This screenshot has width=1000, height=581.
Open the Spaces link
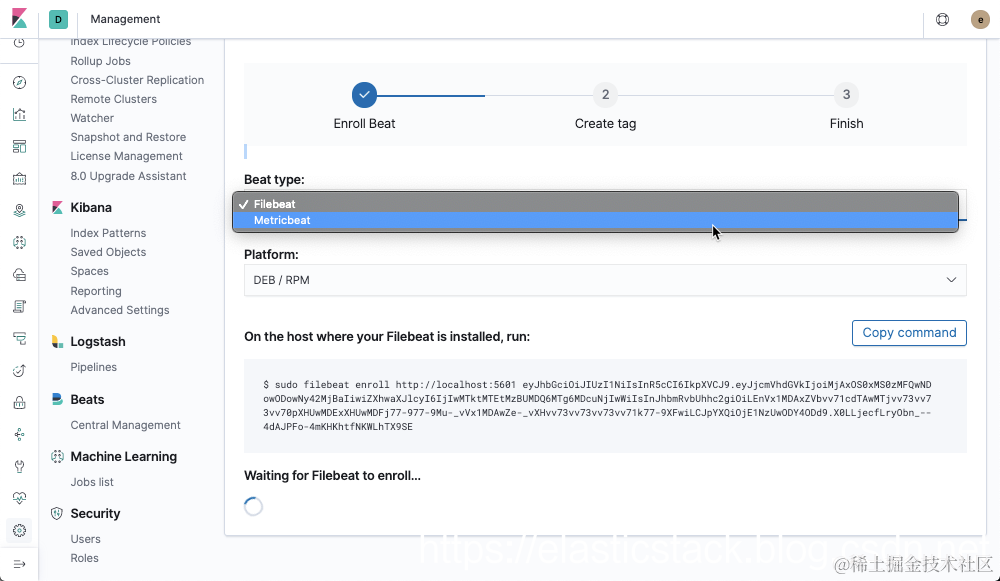point(89,271)
